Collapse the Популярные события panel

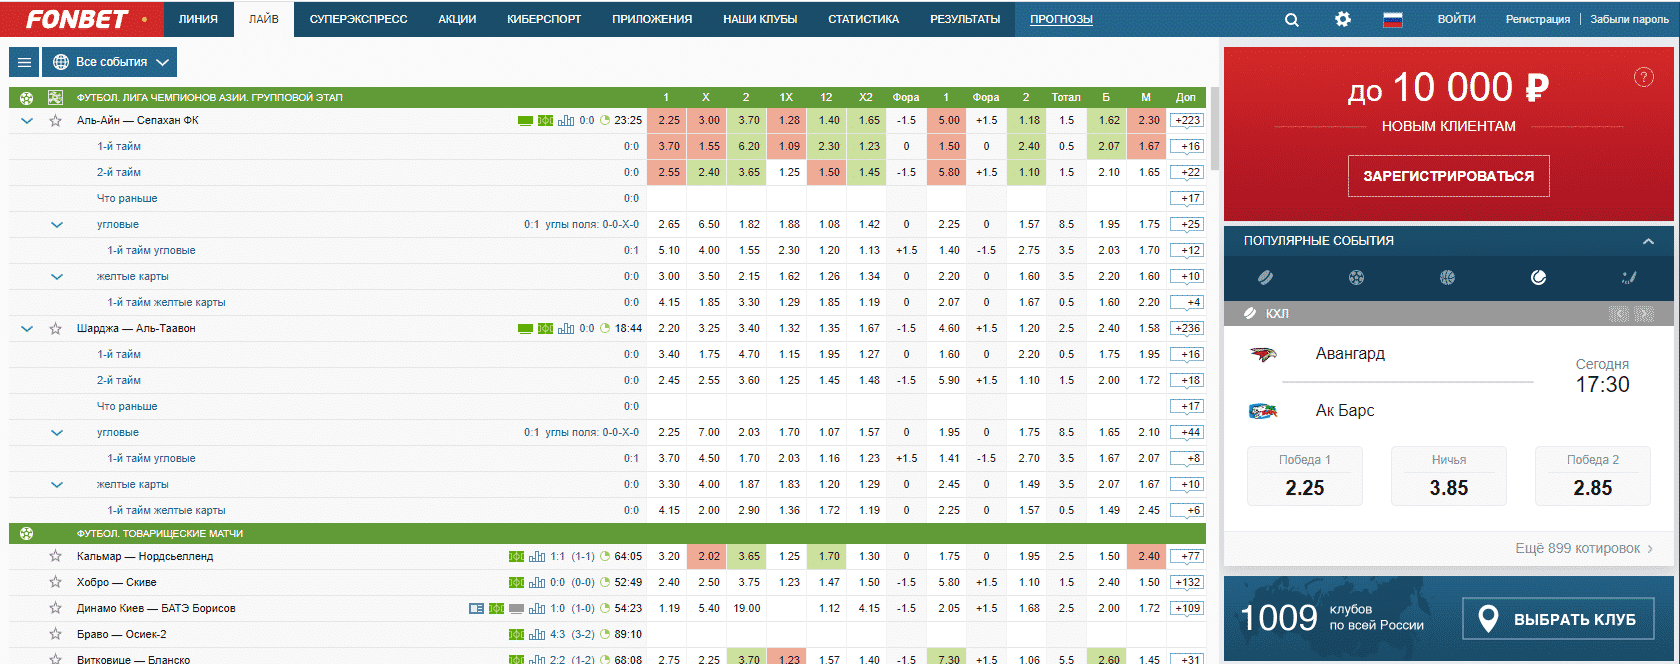[1648, 241]
